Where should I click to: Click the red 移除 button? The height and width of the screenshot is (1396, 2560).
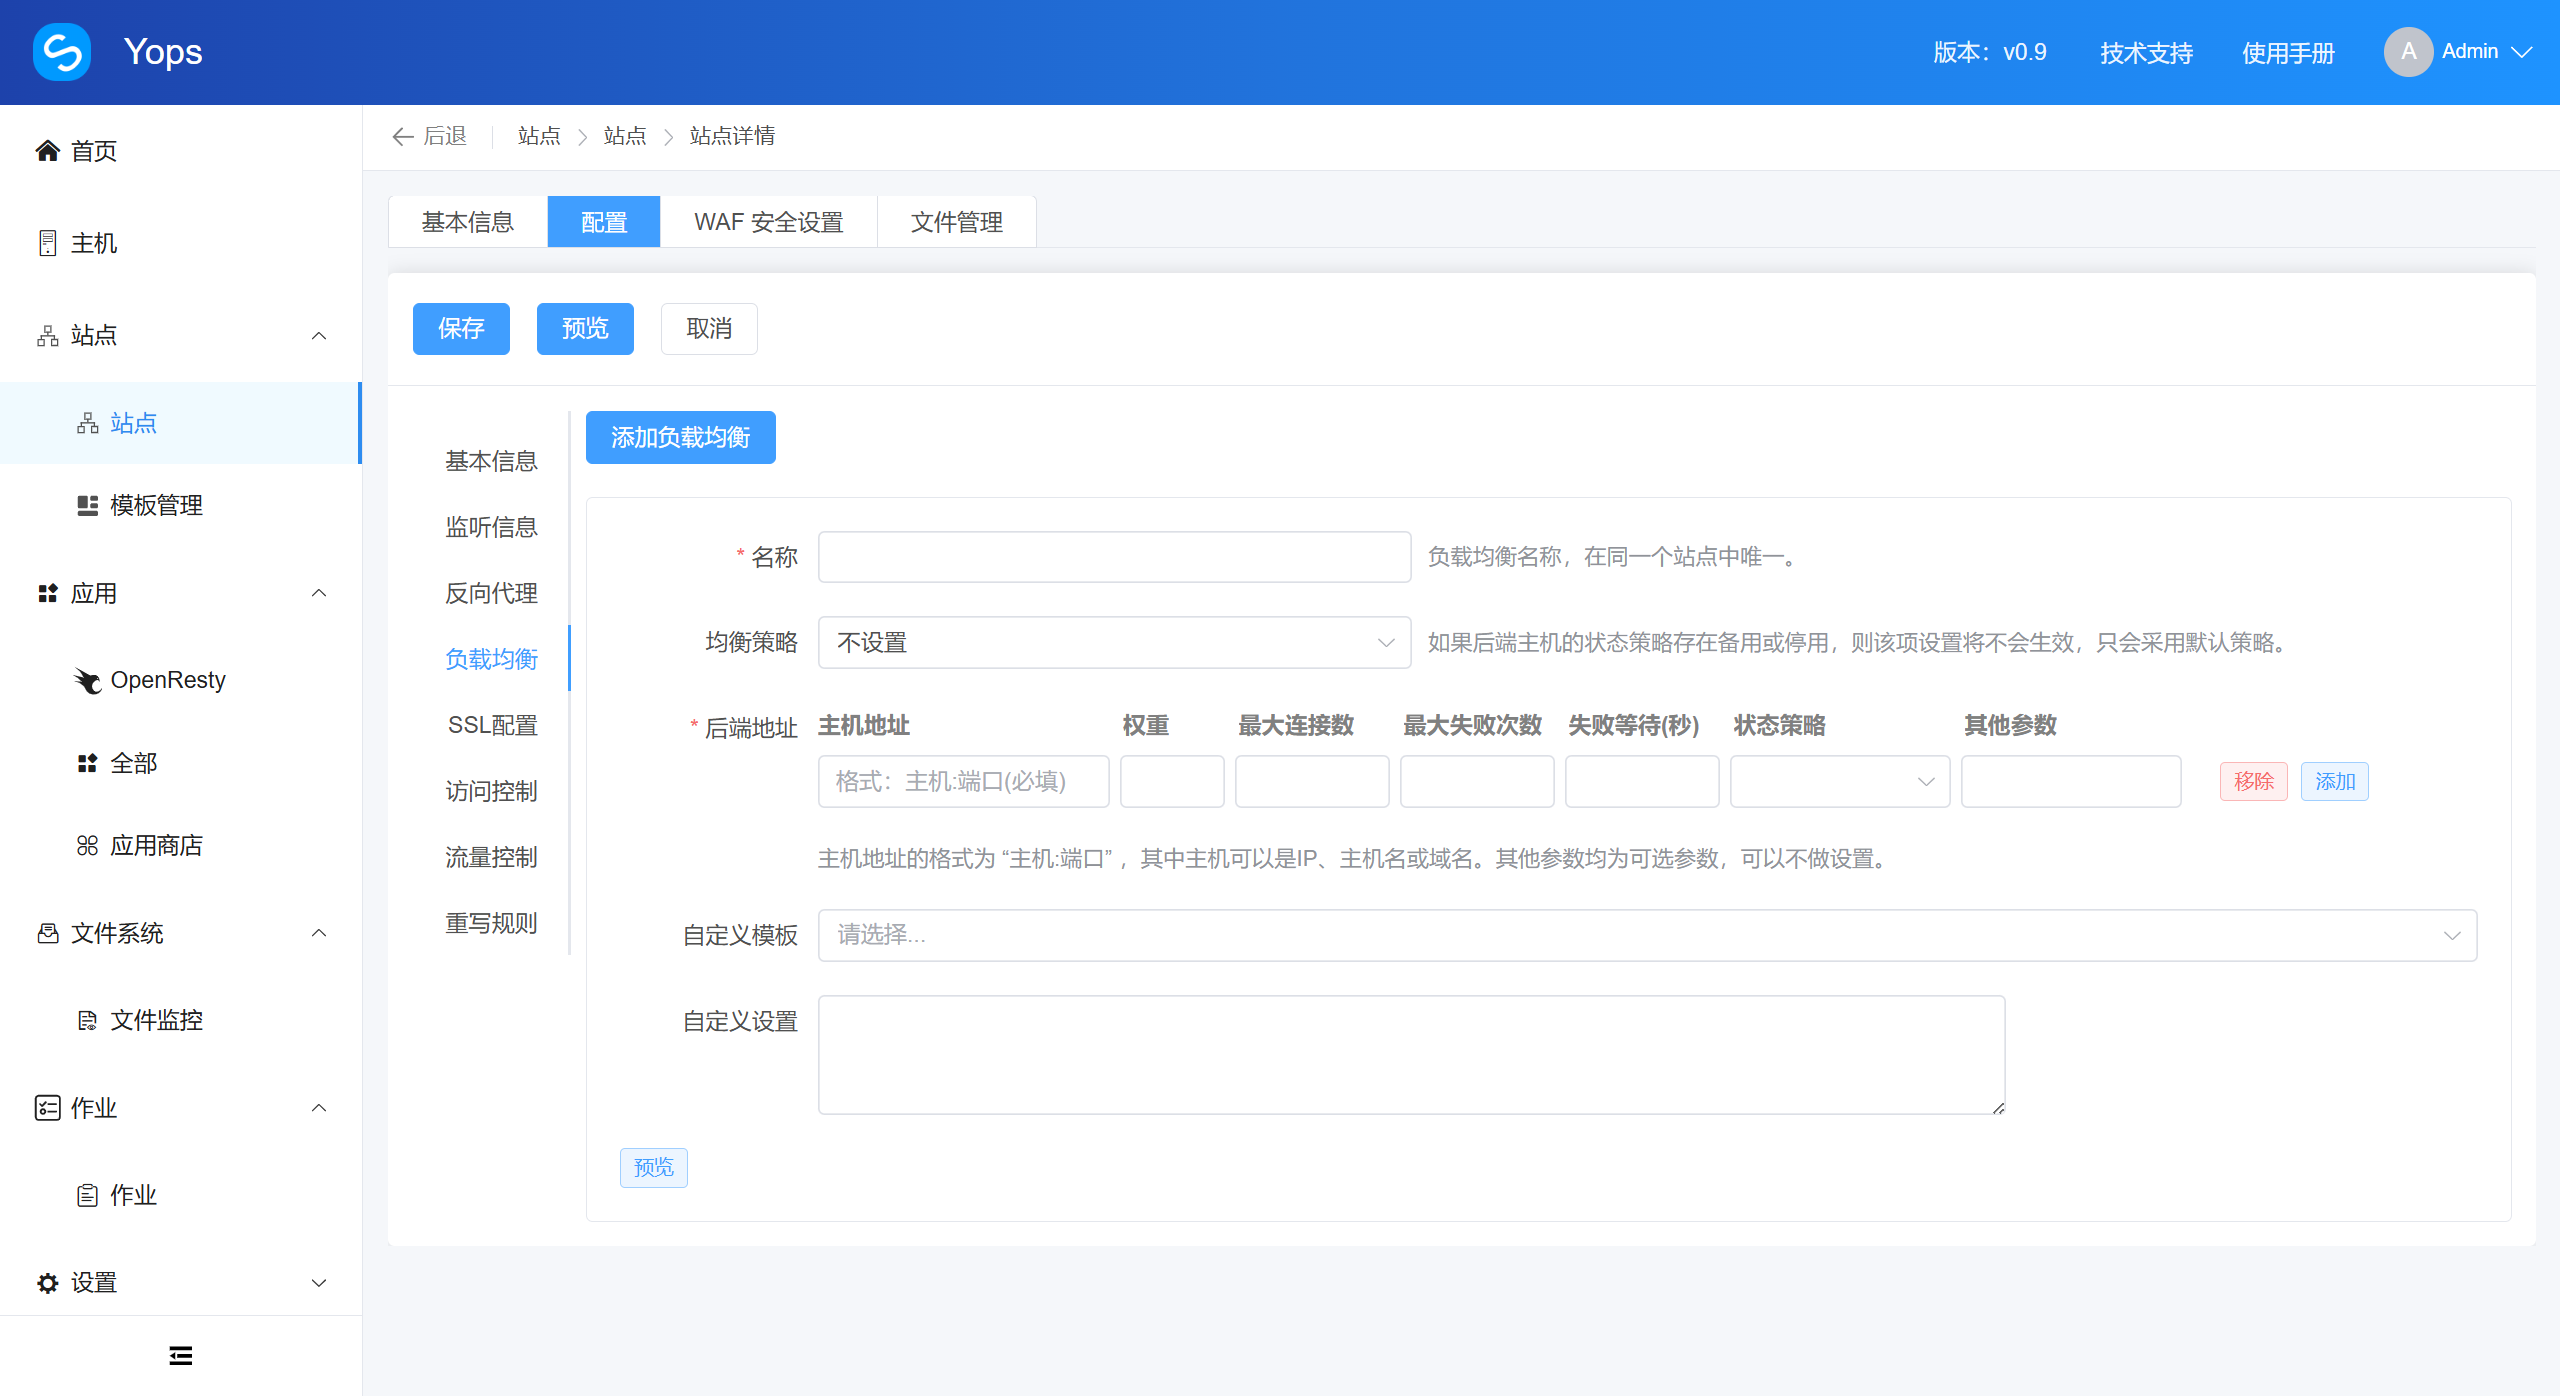(2254, 781)
